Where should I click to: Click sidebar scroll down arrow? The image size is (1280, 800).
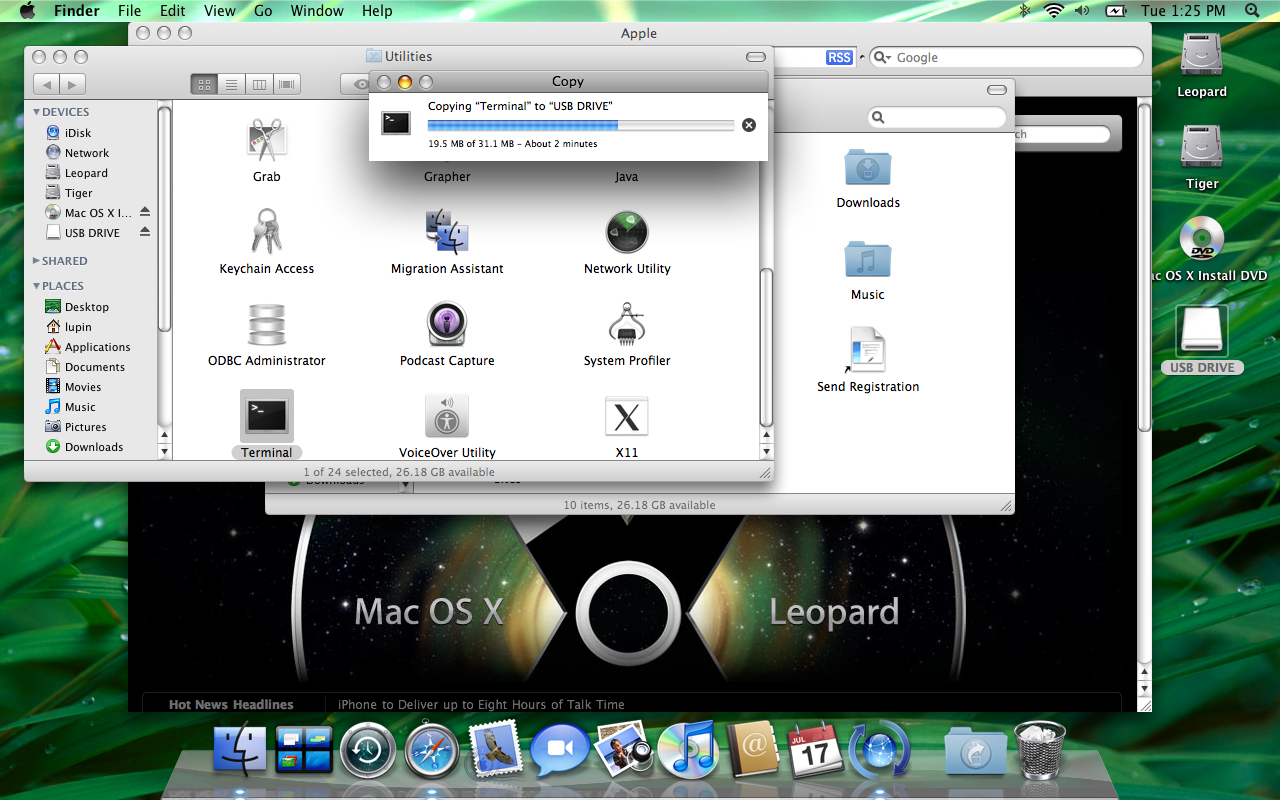[165, 452]
